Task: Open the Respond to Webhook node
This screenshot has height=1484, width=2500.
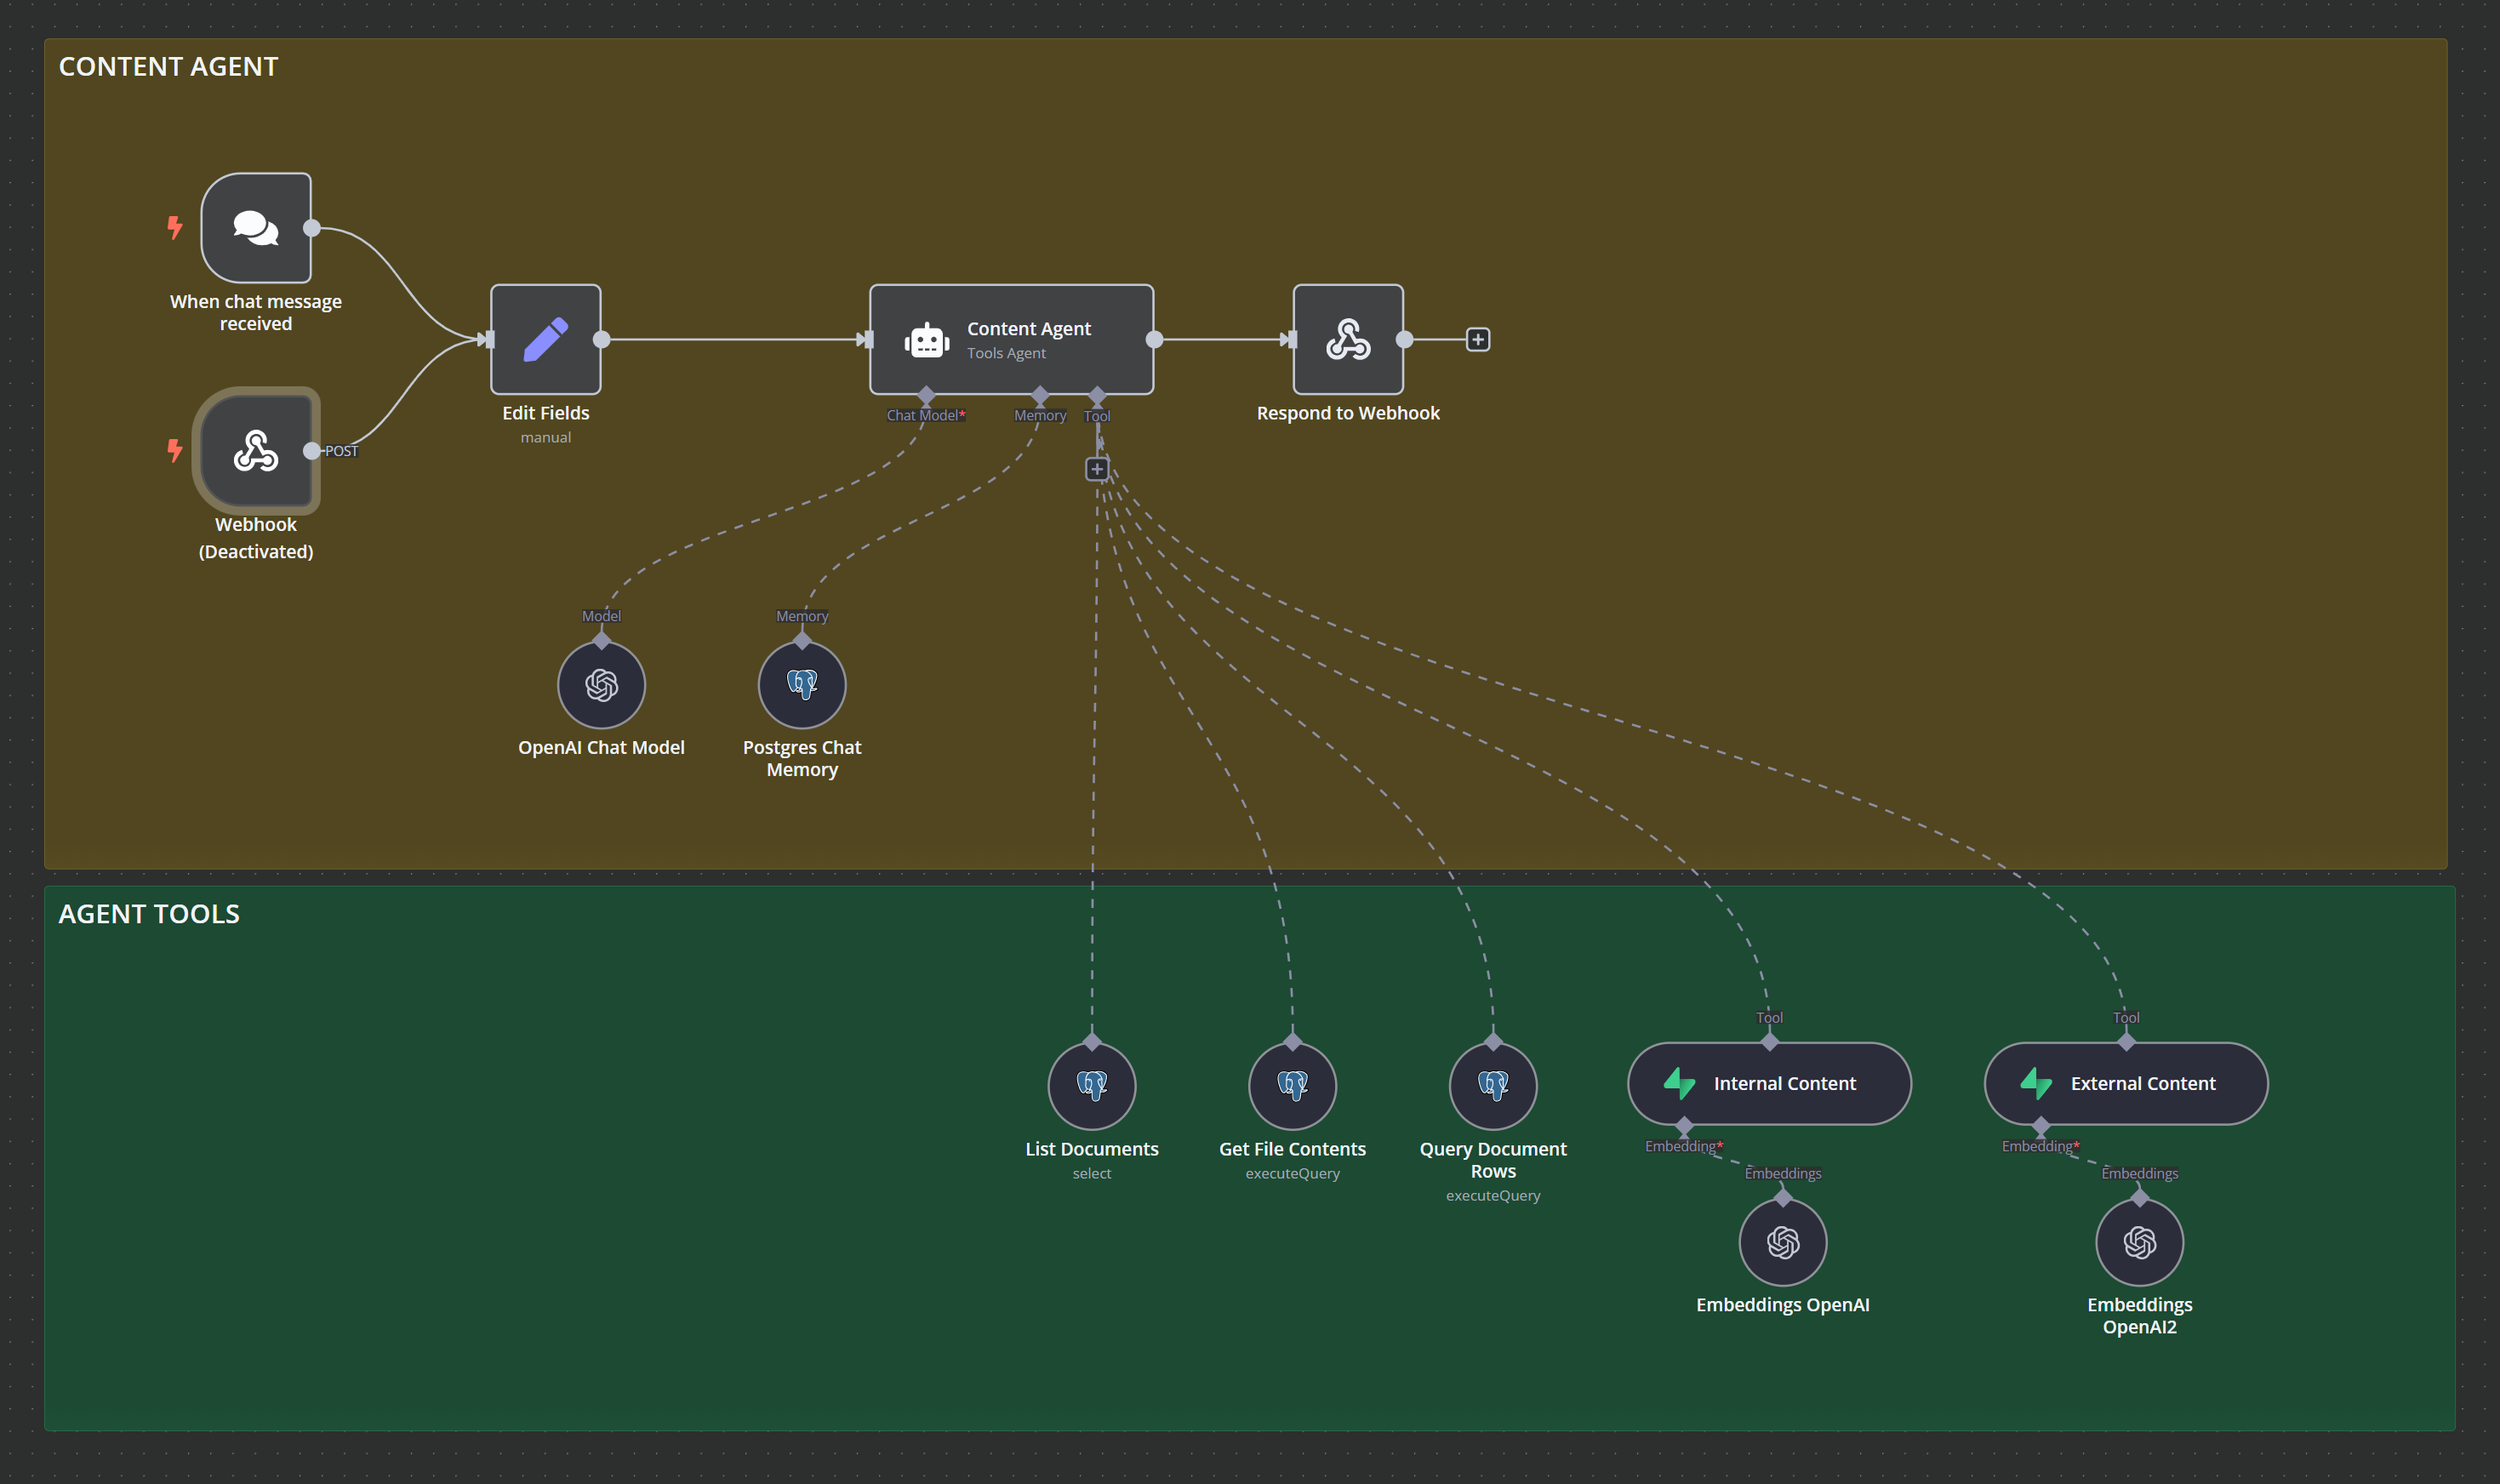Action: pos(1347,340)
